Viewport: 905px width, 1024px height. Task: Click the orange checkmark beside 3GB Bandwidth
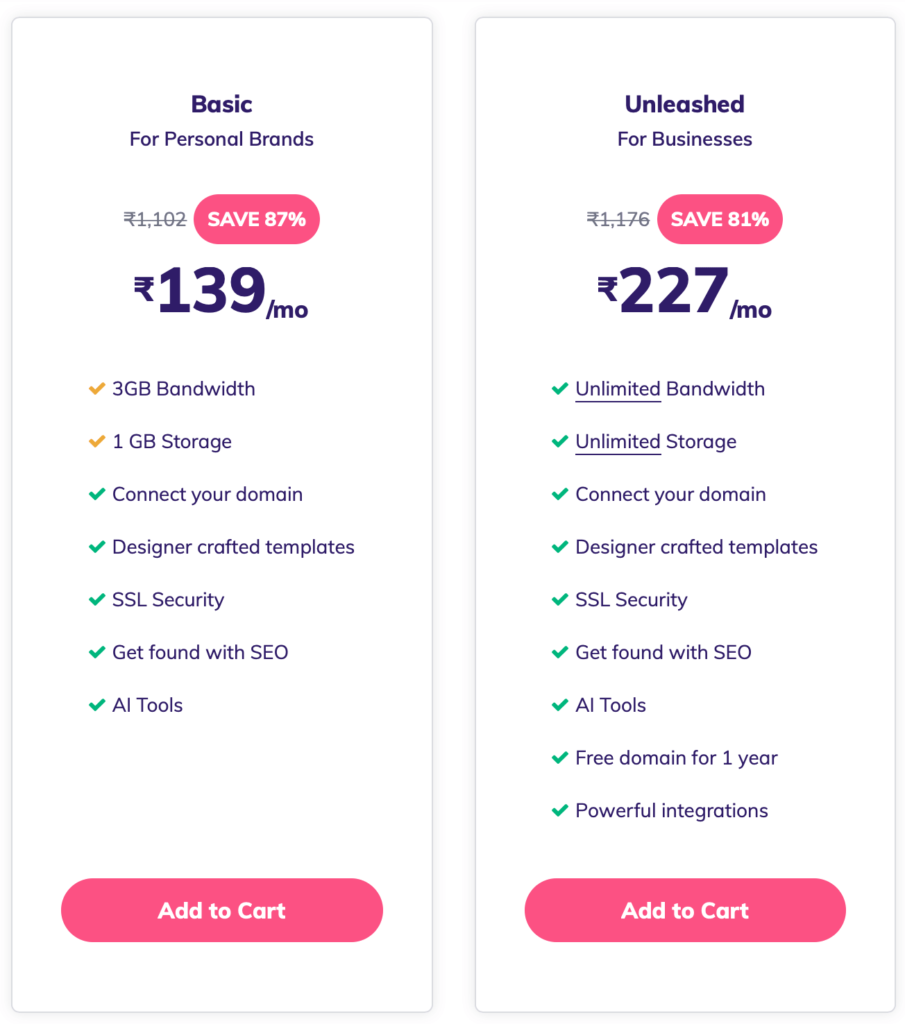(x=97, y=389)
